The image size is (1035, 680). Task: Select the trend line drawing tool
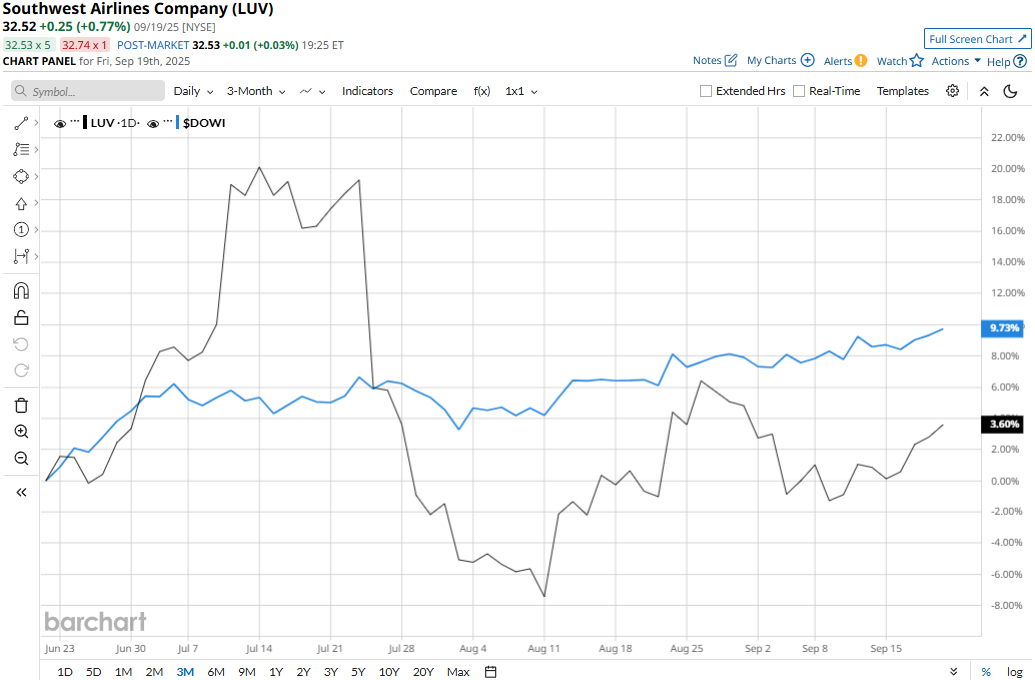[x=21, y=123]
